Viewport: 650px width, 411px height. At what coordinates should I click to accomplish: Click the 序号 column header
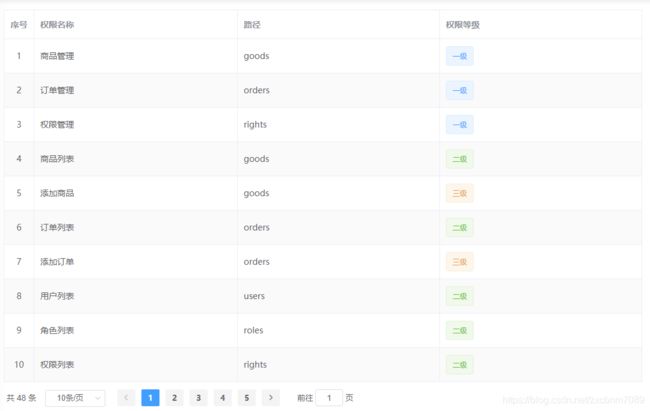tap(19, 25)
